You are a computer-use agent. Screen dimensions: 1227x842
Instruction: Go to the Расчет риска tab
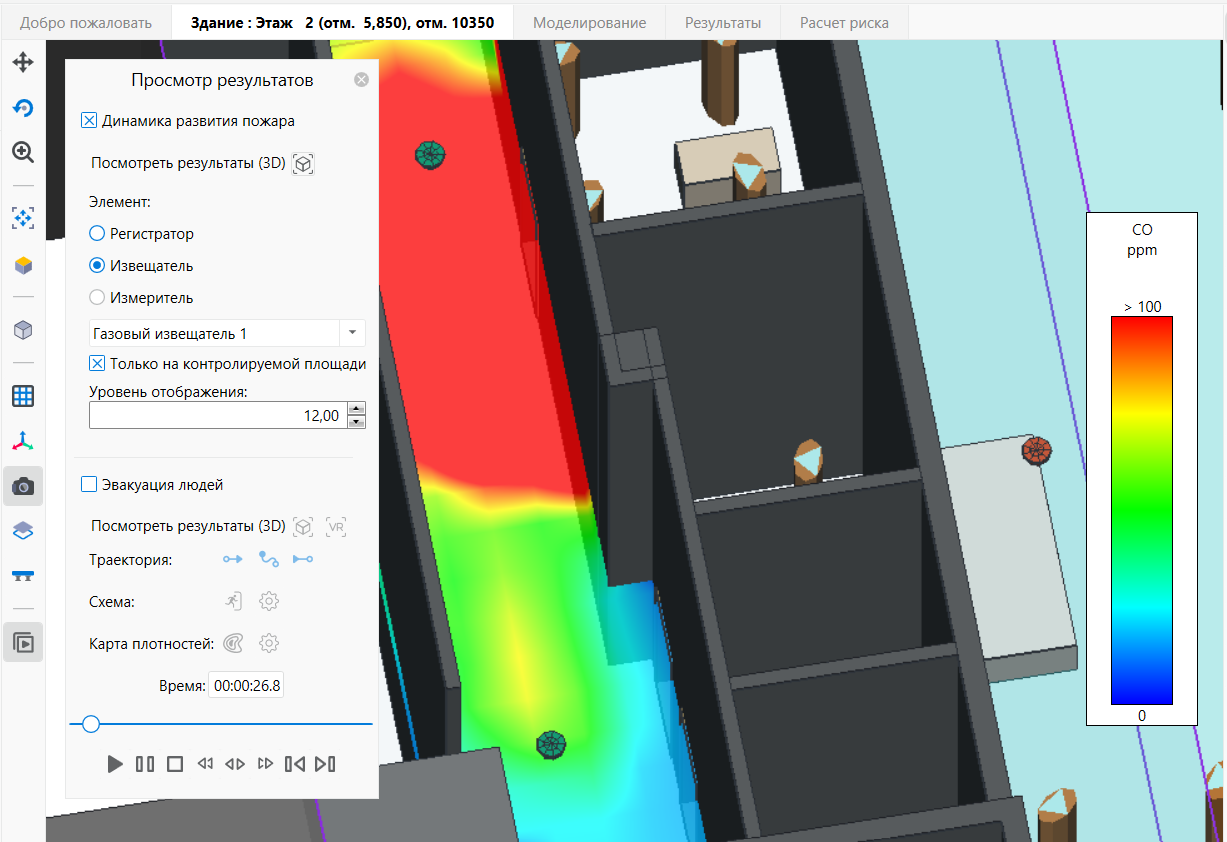[844, 22]
